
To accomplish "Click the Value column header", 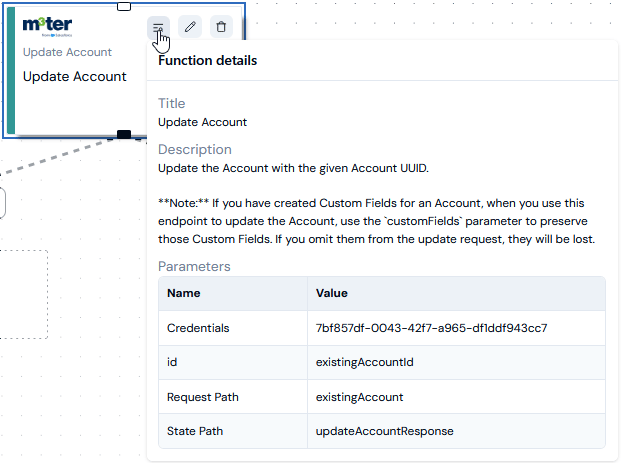I will pos(331,293).
